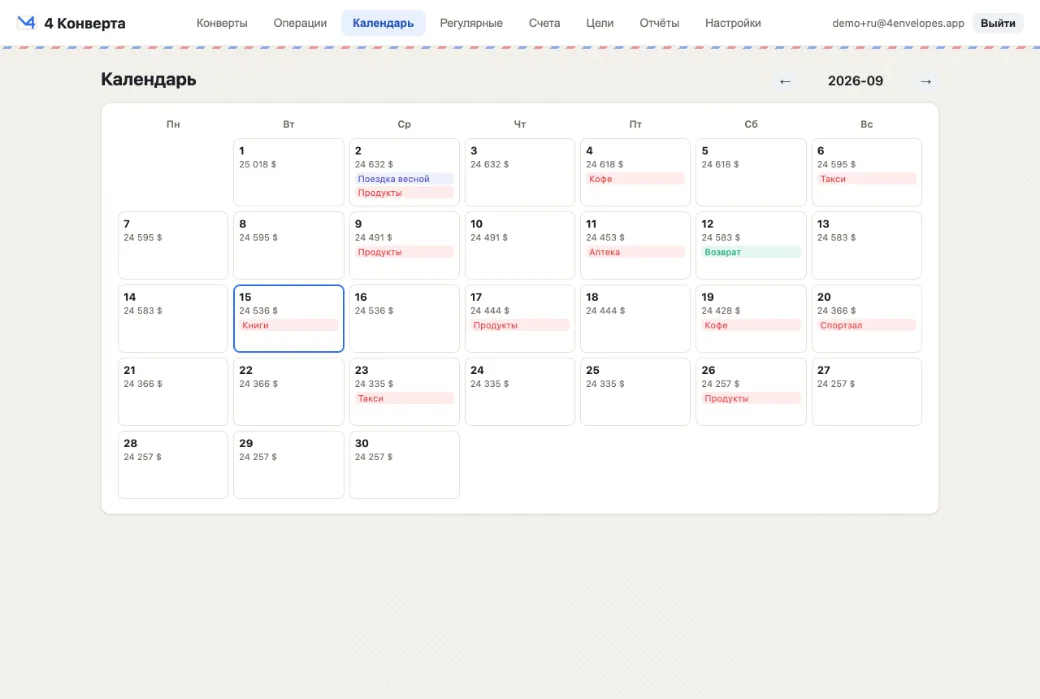1040x699 pixels.
Task: Open the Настройки tab
Action: (x=733, y=23)
